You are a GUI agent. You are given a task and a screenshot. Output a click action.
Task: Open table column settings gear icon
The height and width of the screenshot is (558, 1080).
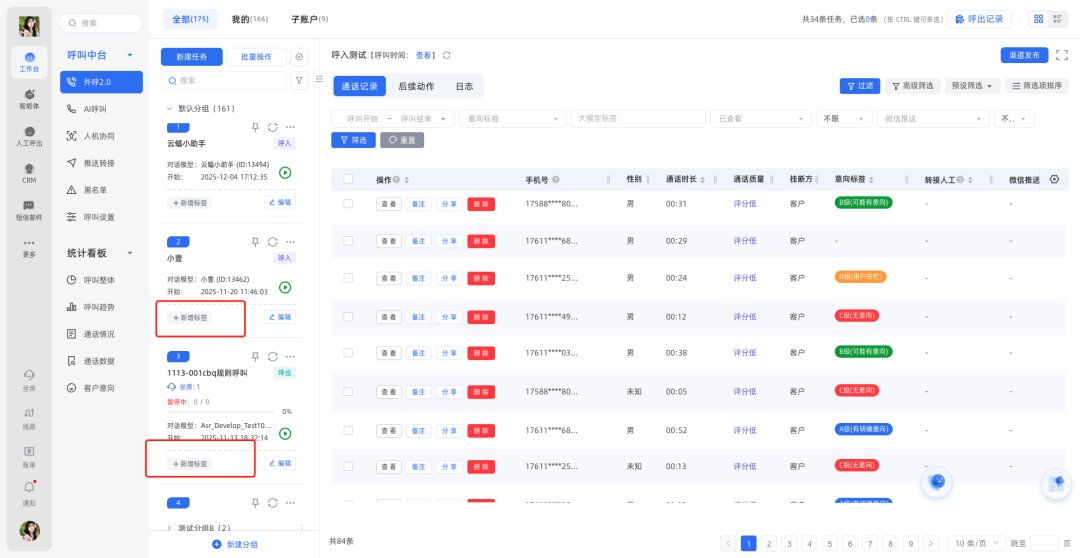click(1054, 179)
